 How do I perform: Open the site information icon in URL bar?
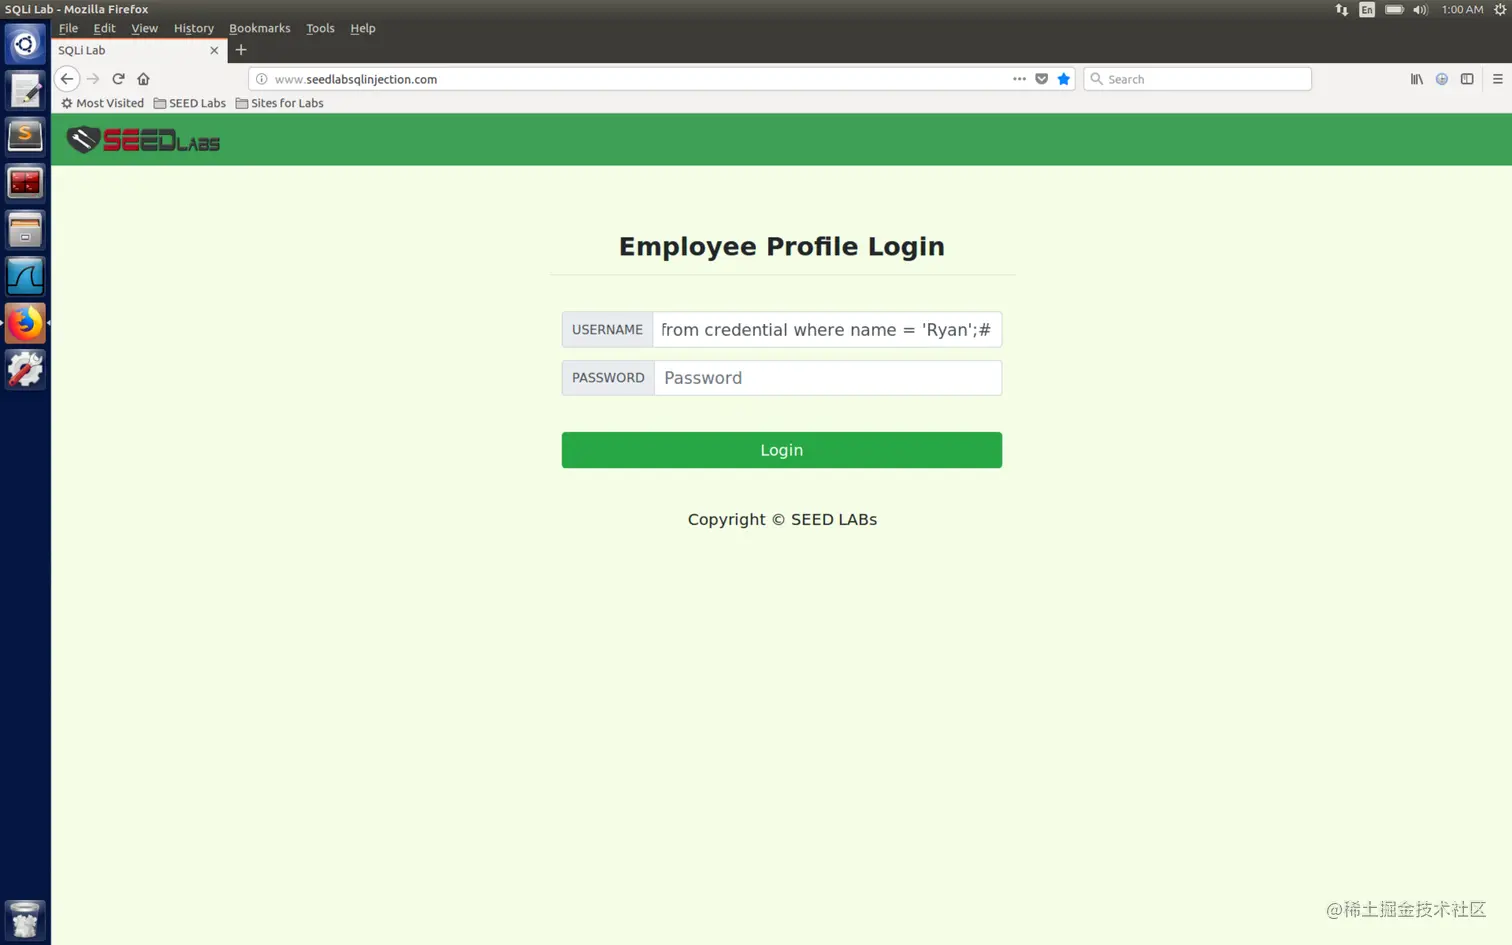tap(262, 79)
